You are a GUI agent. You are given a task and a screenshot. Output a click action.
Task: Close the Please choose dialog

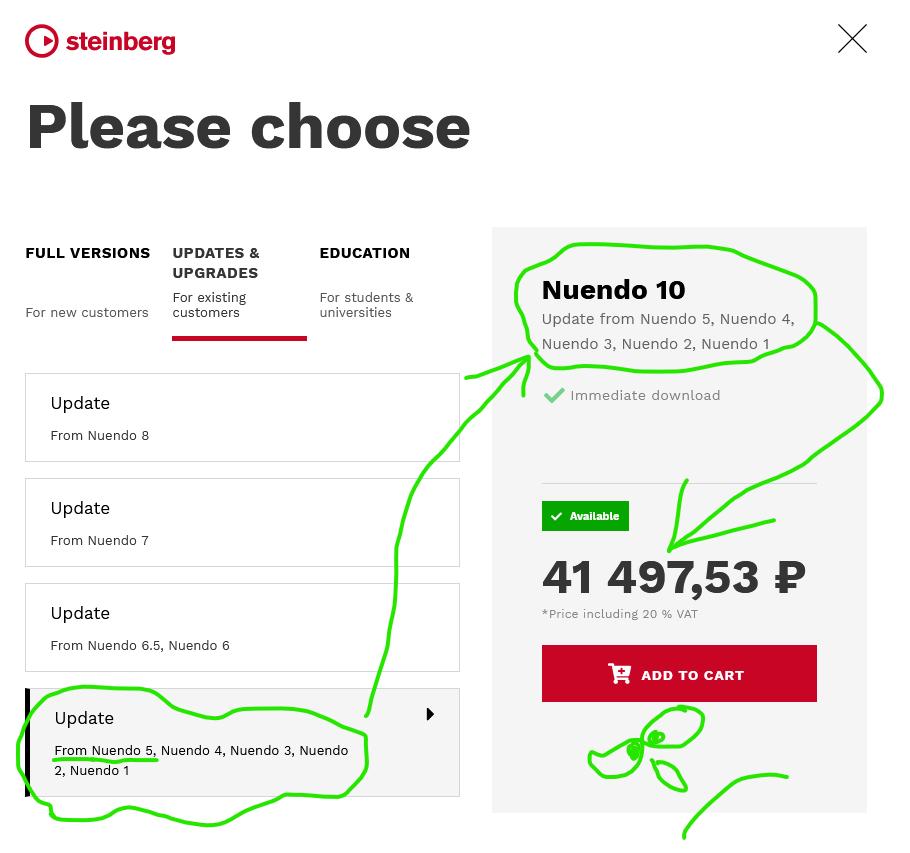point(852,39)
